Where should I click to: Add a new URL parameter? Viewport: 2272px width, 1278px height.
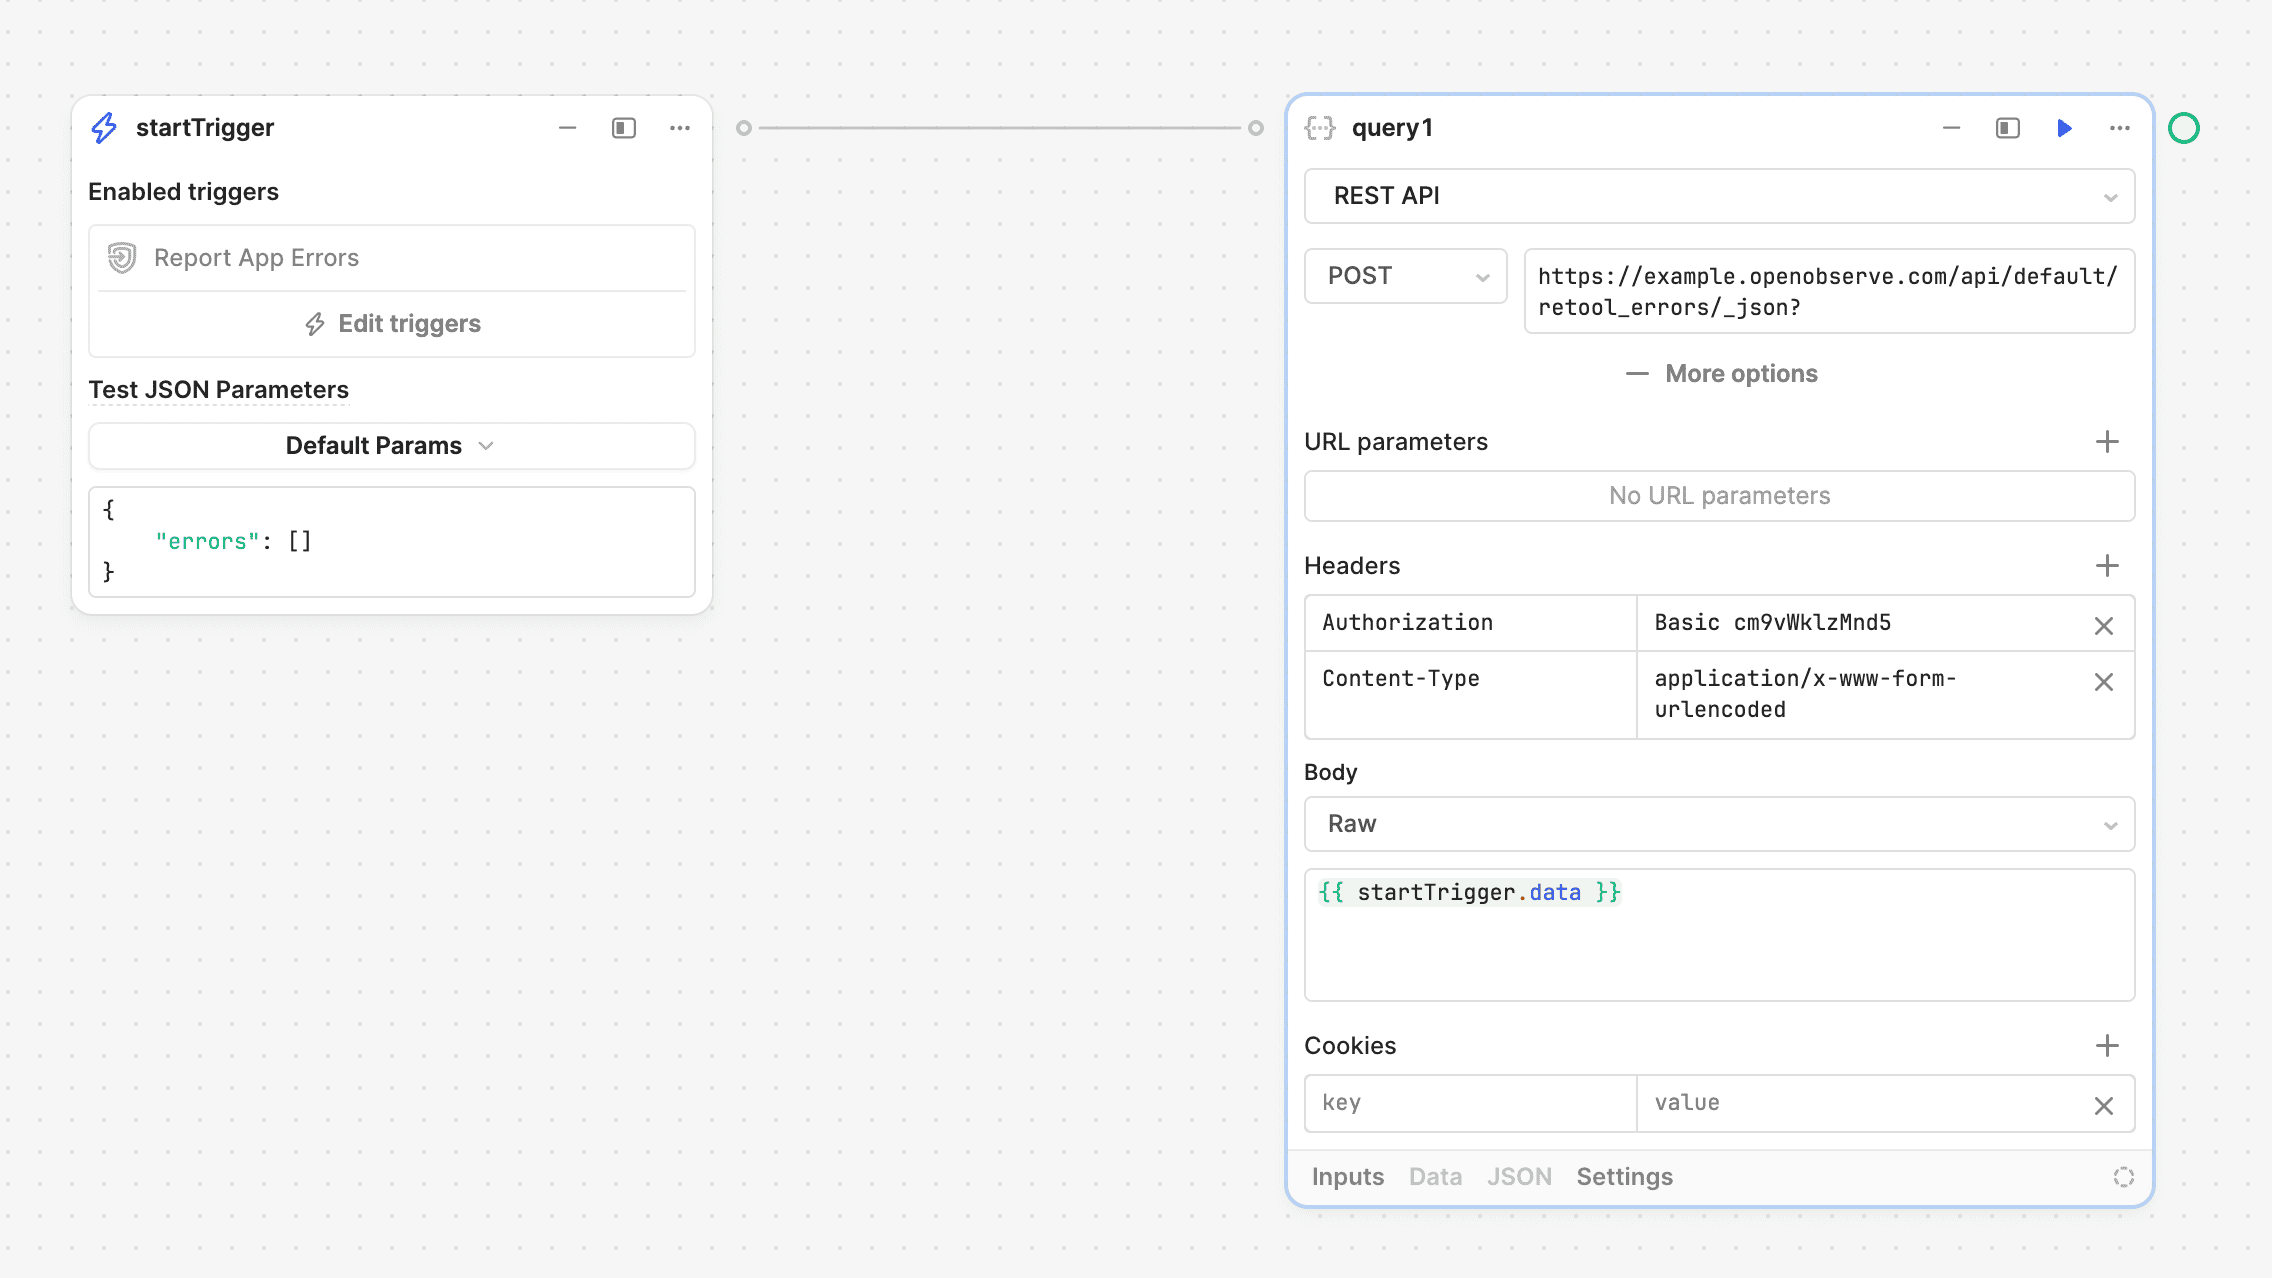[2107, 441]
